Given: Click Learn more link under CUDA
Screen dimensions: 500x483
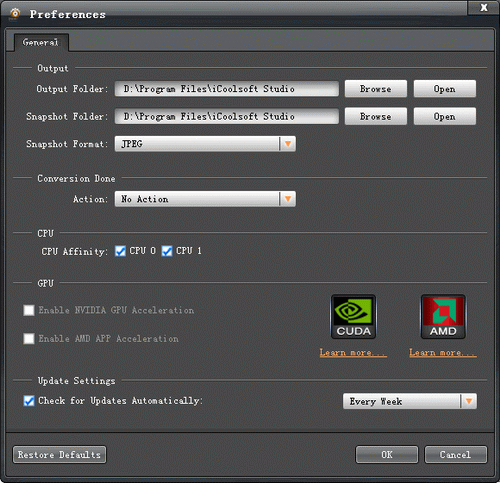Looking at the screenshot, I should pyautogui.click(x=353, y=353).
